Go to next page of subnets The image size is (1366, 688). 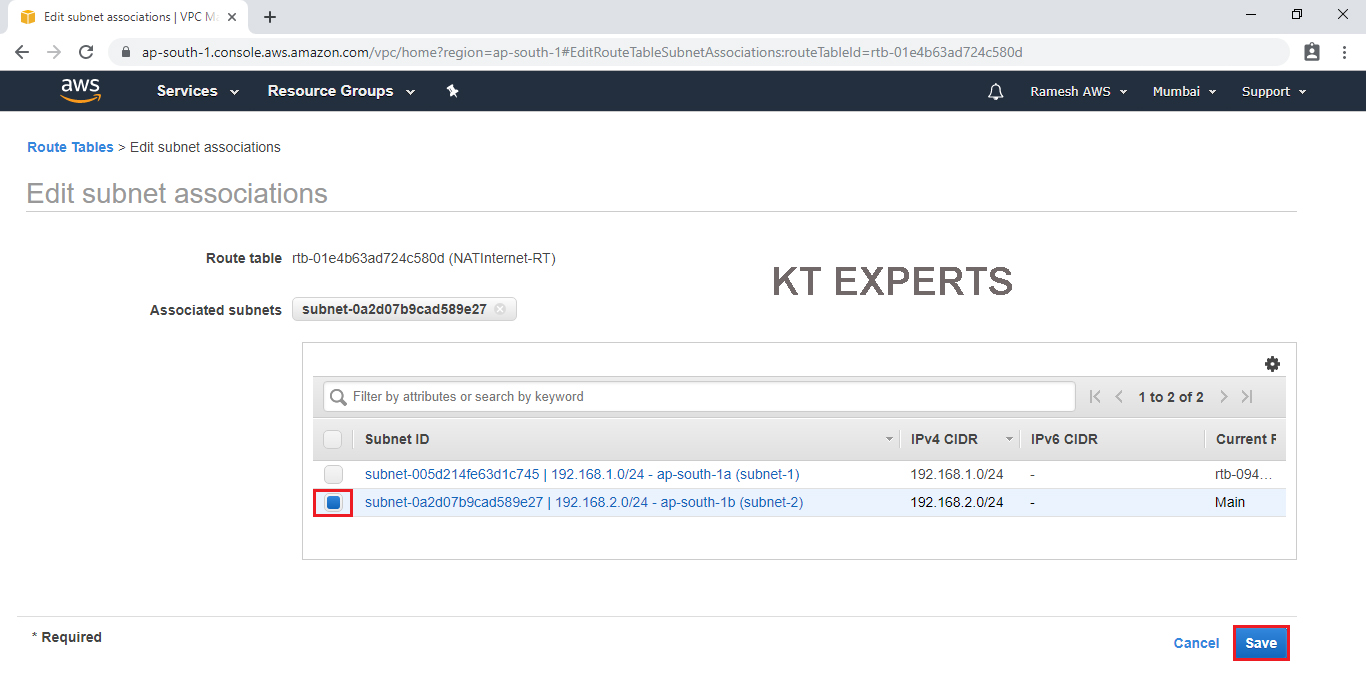(x=1223, y=397)
